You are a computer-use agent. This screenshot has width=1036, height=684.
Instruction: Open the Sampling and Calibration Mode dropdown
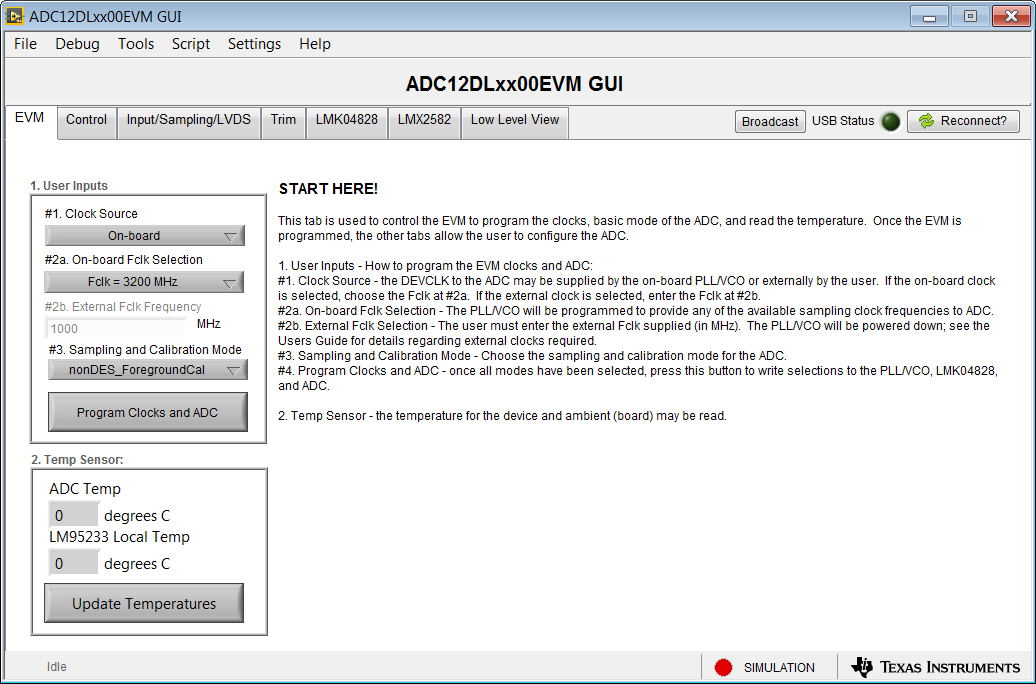click(147, 369)
